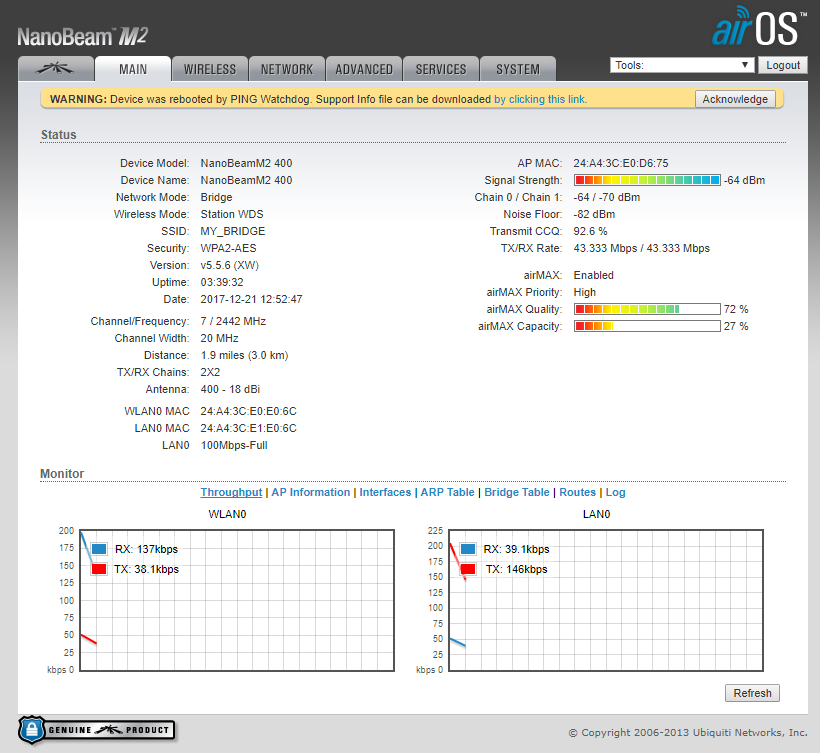Show the Routes monitor view

(x=577, y=492)
